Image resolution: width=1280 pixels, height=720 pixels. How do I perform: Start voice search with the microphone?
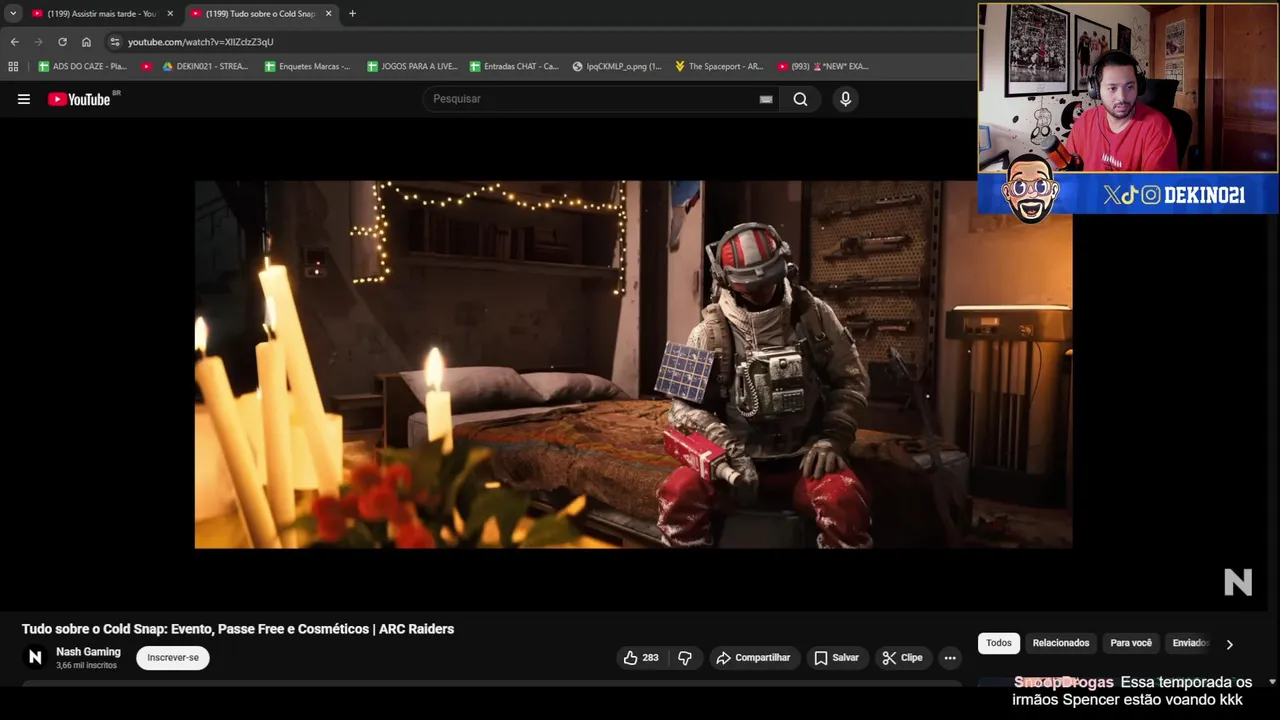pos(846,99)
